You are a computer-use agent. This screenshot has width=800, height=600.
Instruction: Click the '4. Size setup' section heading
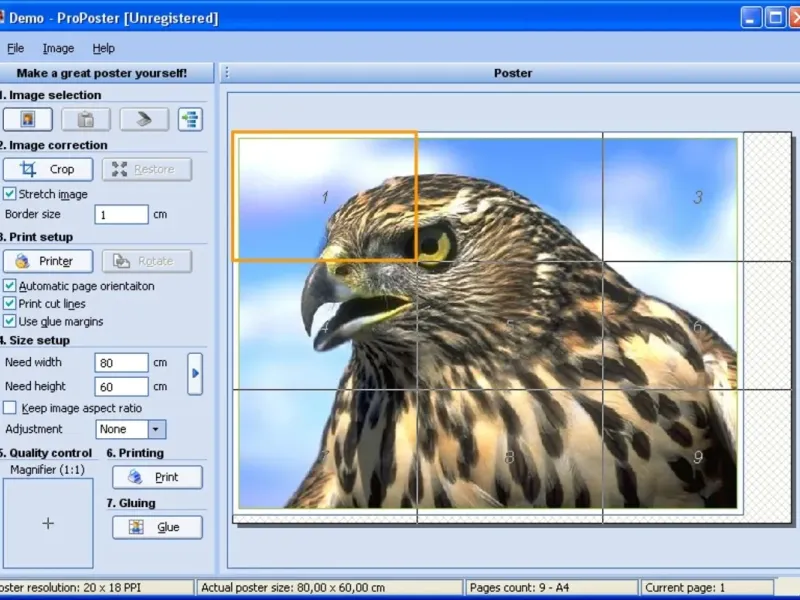click(35, 340)
